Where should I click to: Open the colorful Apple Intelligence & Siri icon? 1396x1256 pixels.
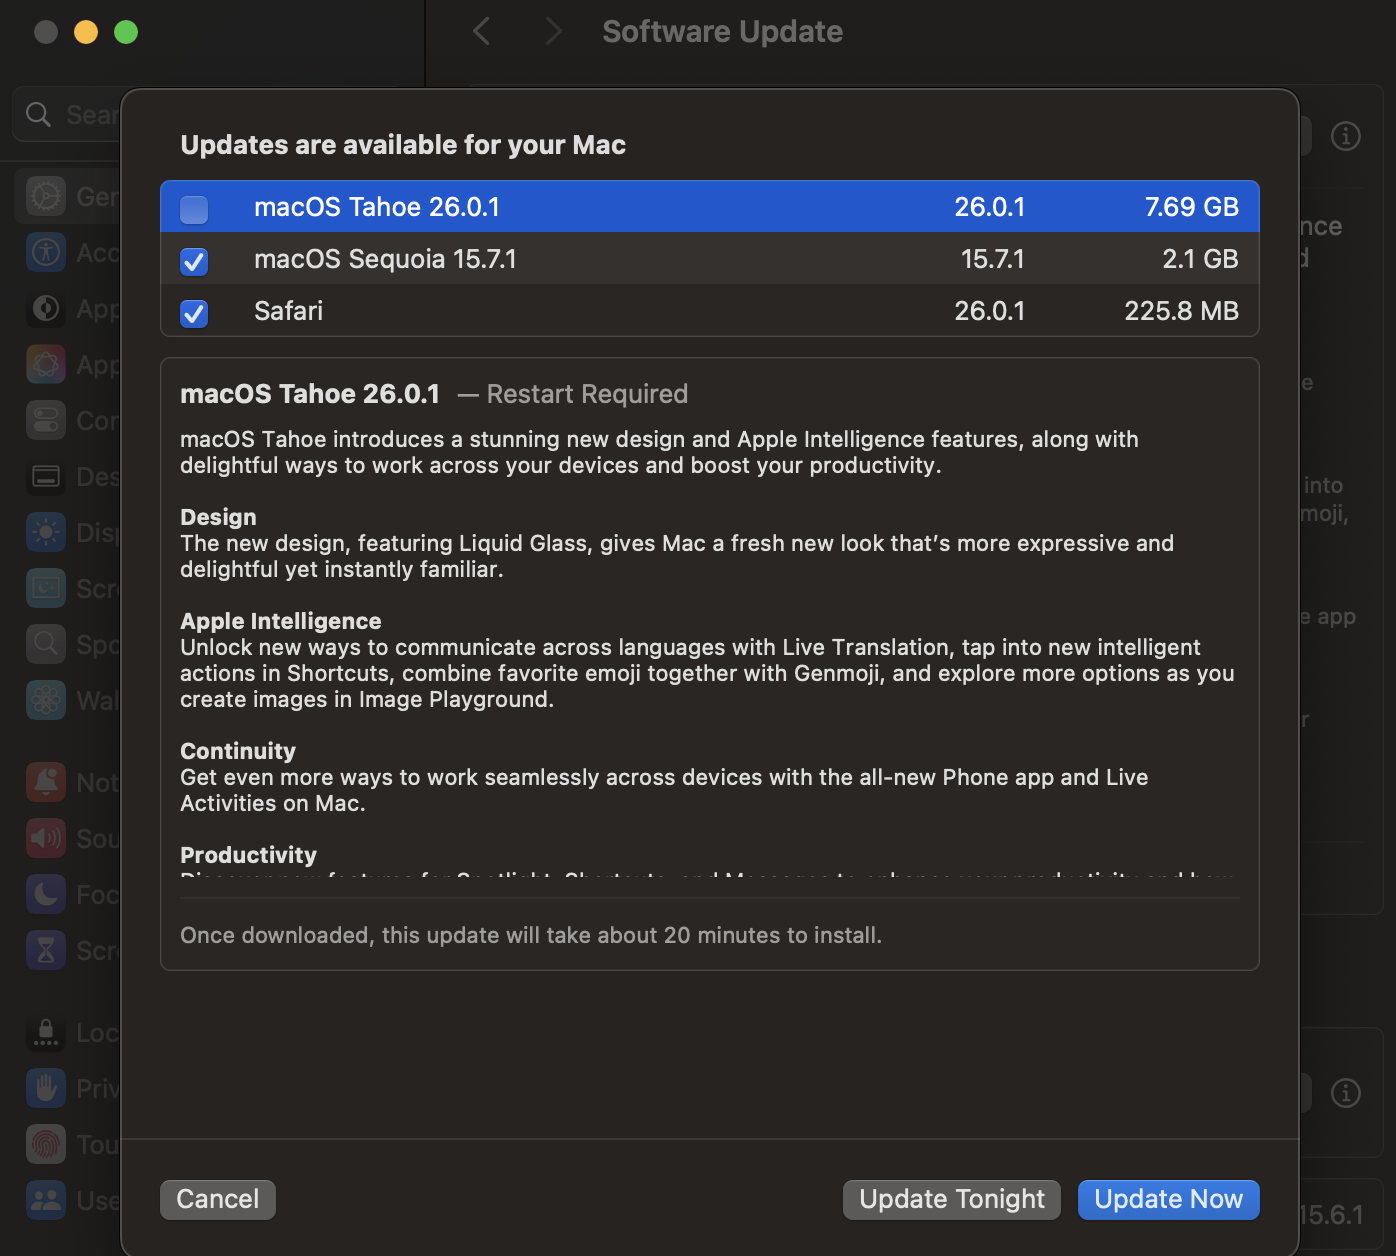46,364
